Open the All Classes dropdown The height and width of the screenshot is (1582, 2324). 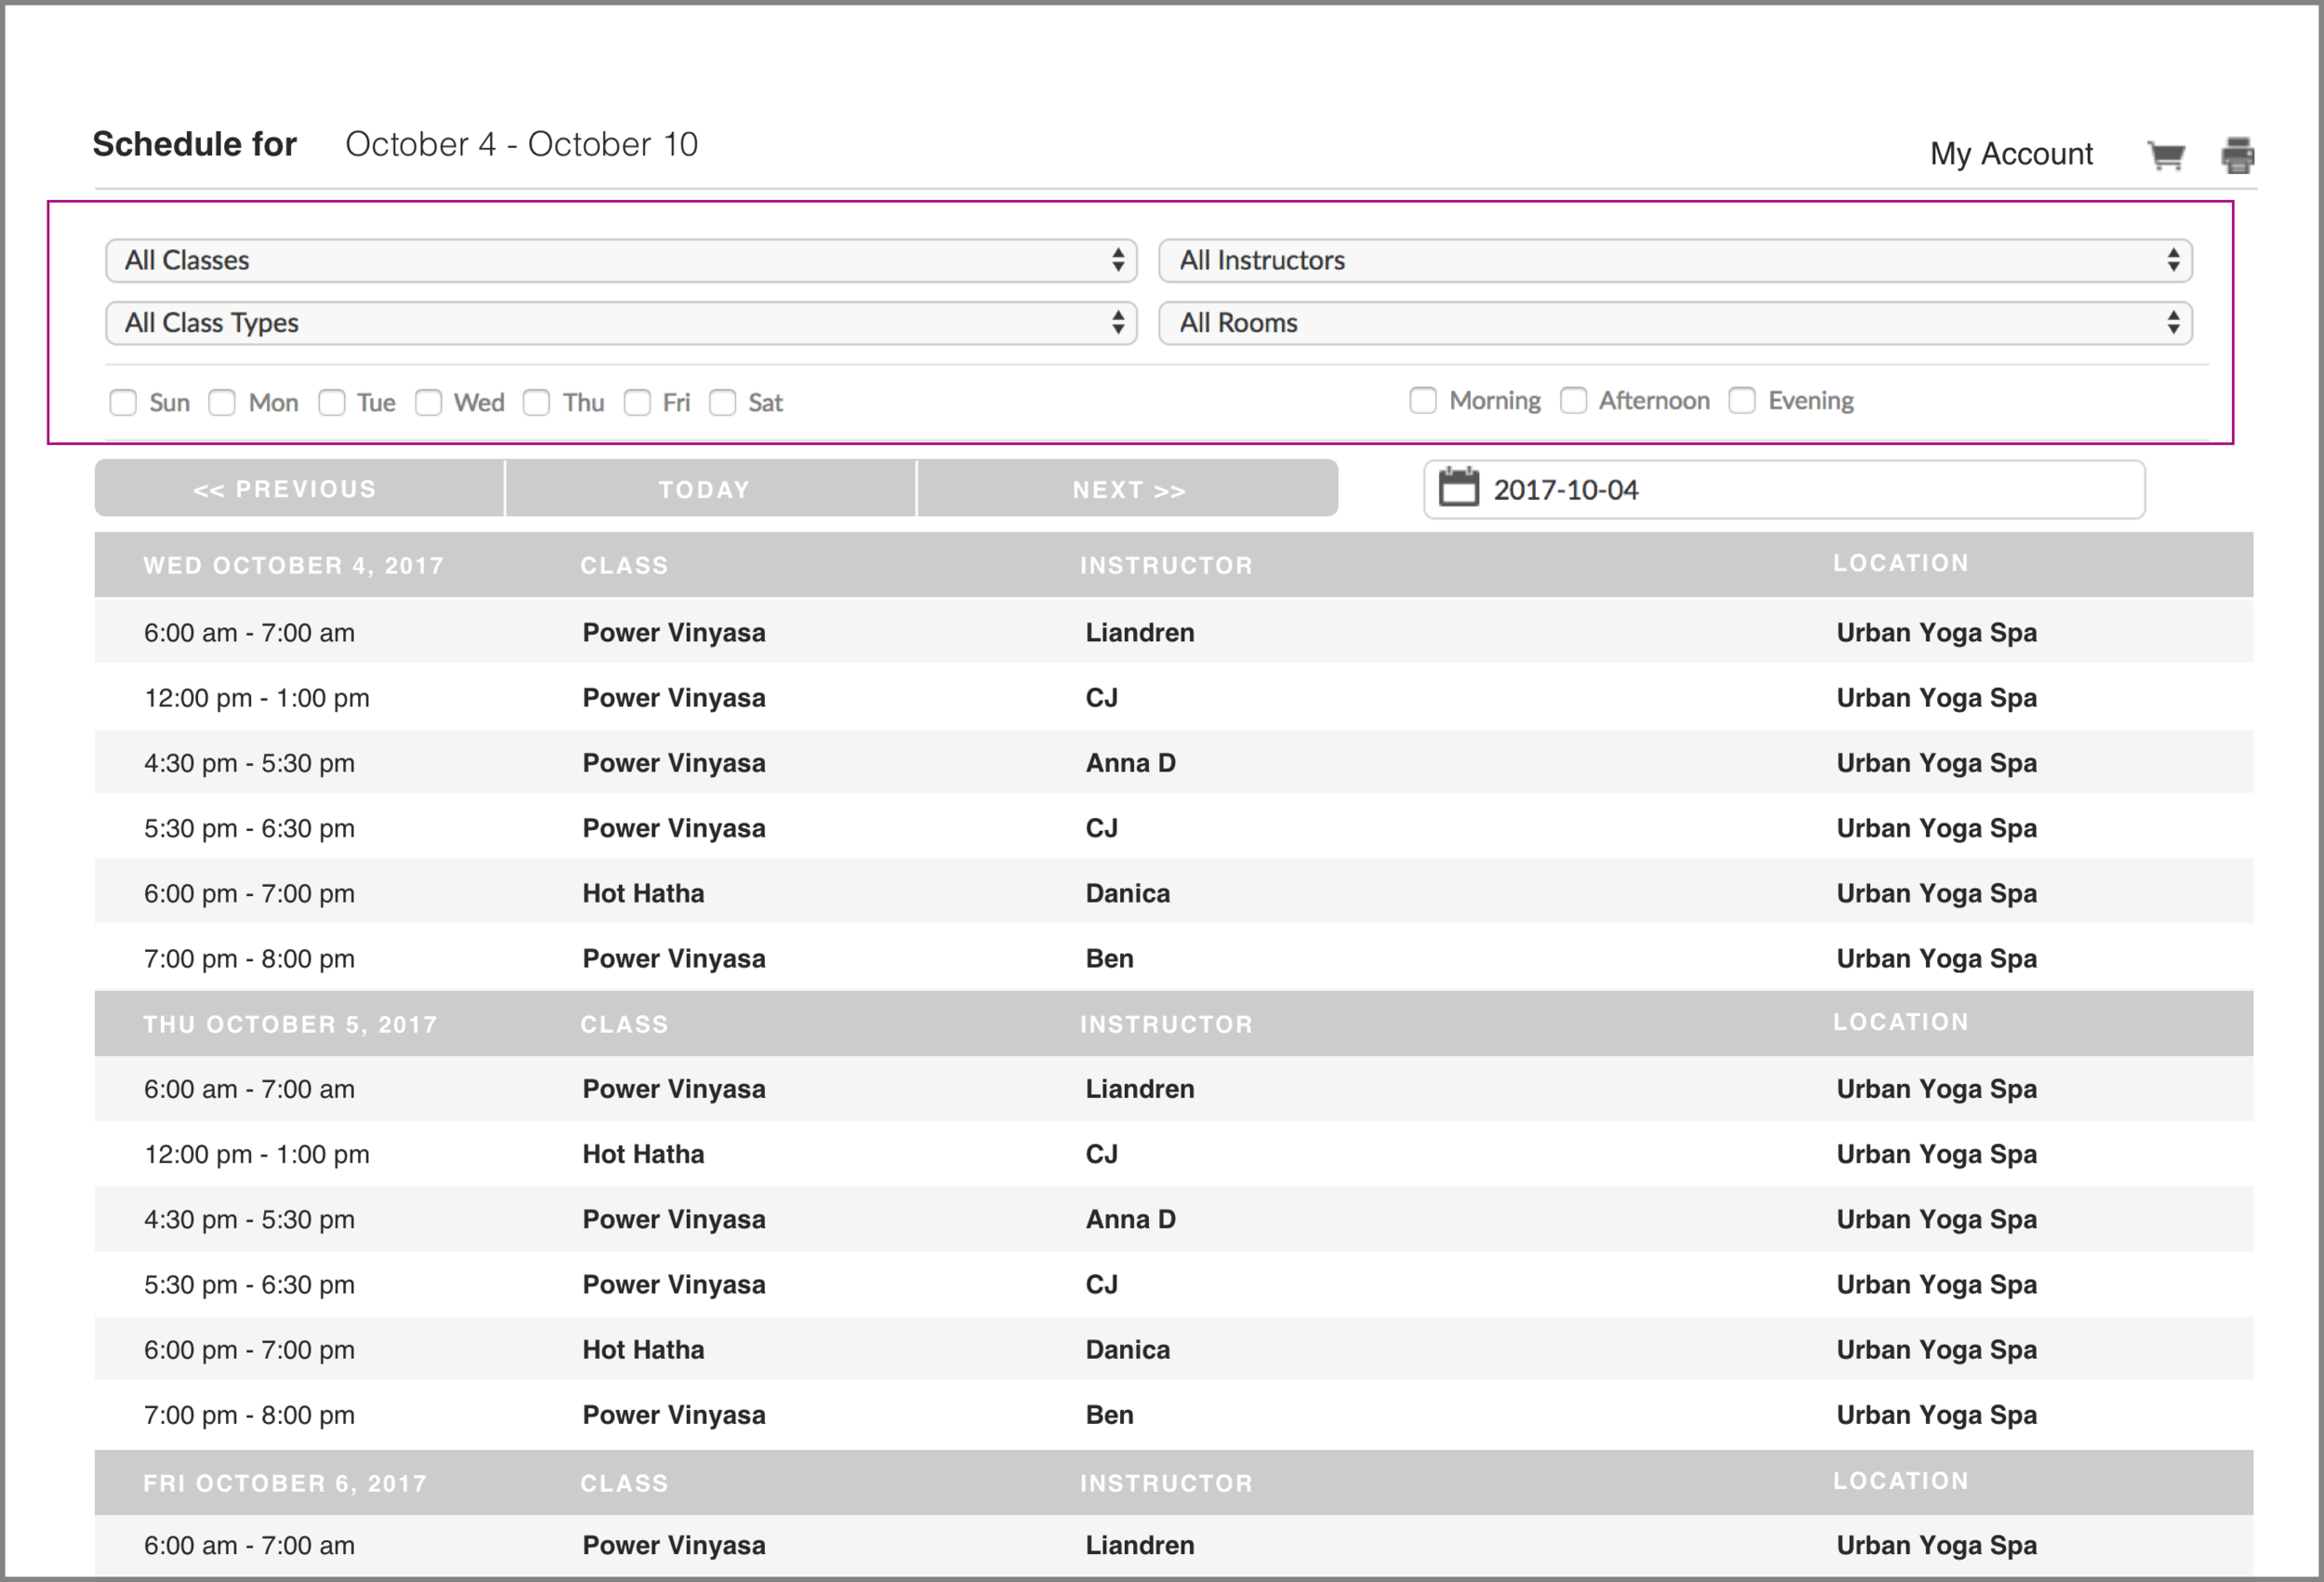coord(621,261)
